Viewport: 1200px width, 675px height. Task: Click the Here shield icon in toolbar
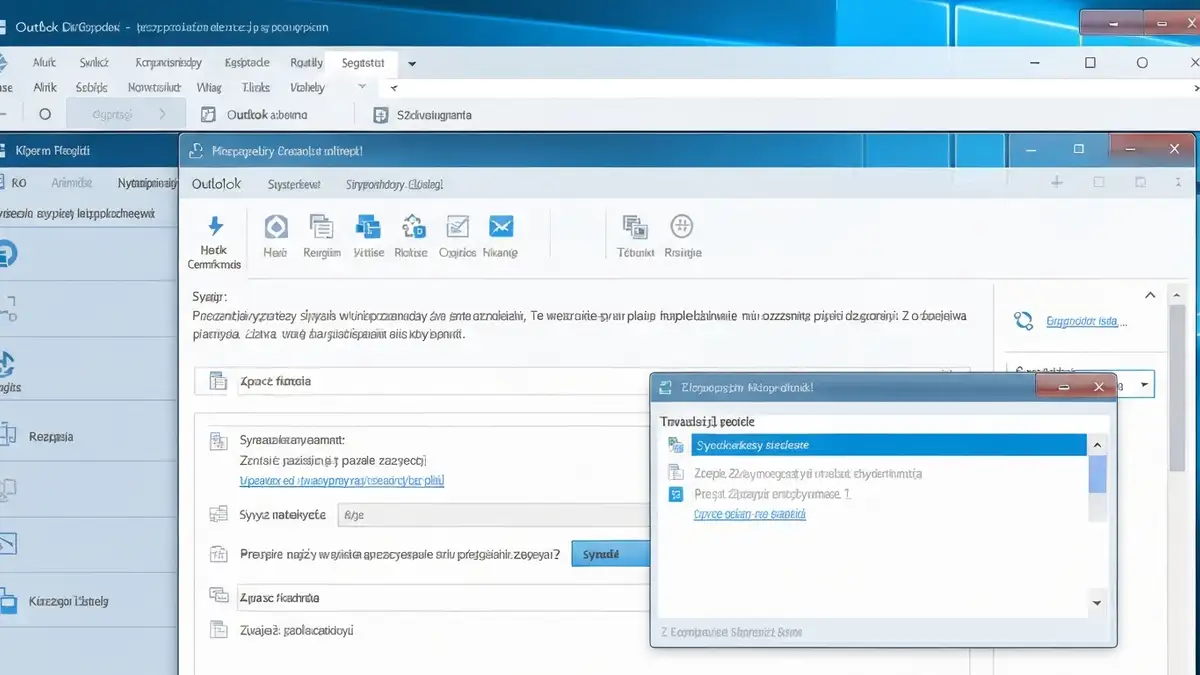pyautogui.click(x=275, y=226)
